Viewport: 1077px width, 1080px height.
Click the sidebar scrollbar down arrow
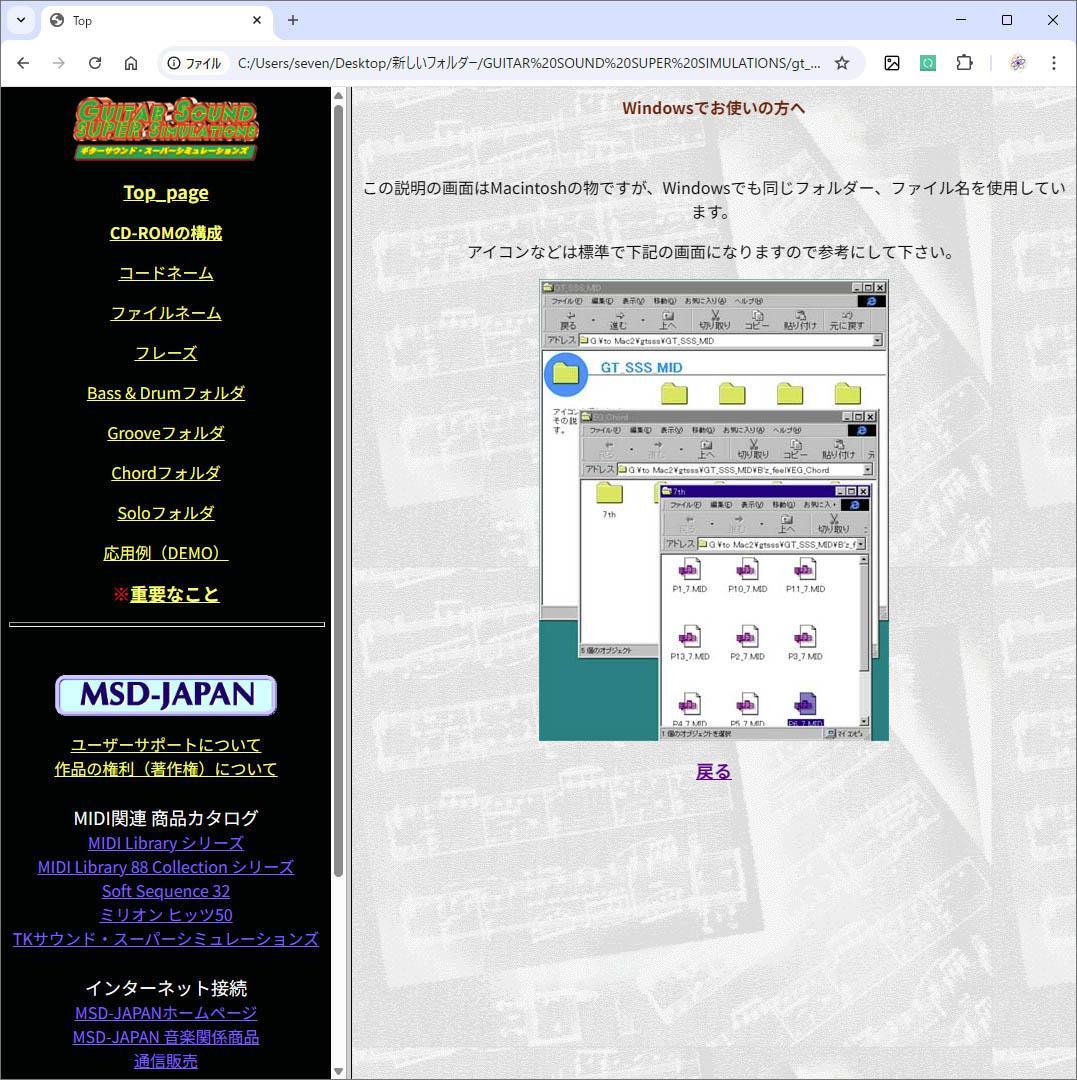click(338, 1072)
